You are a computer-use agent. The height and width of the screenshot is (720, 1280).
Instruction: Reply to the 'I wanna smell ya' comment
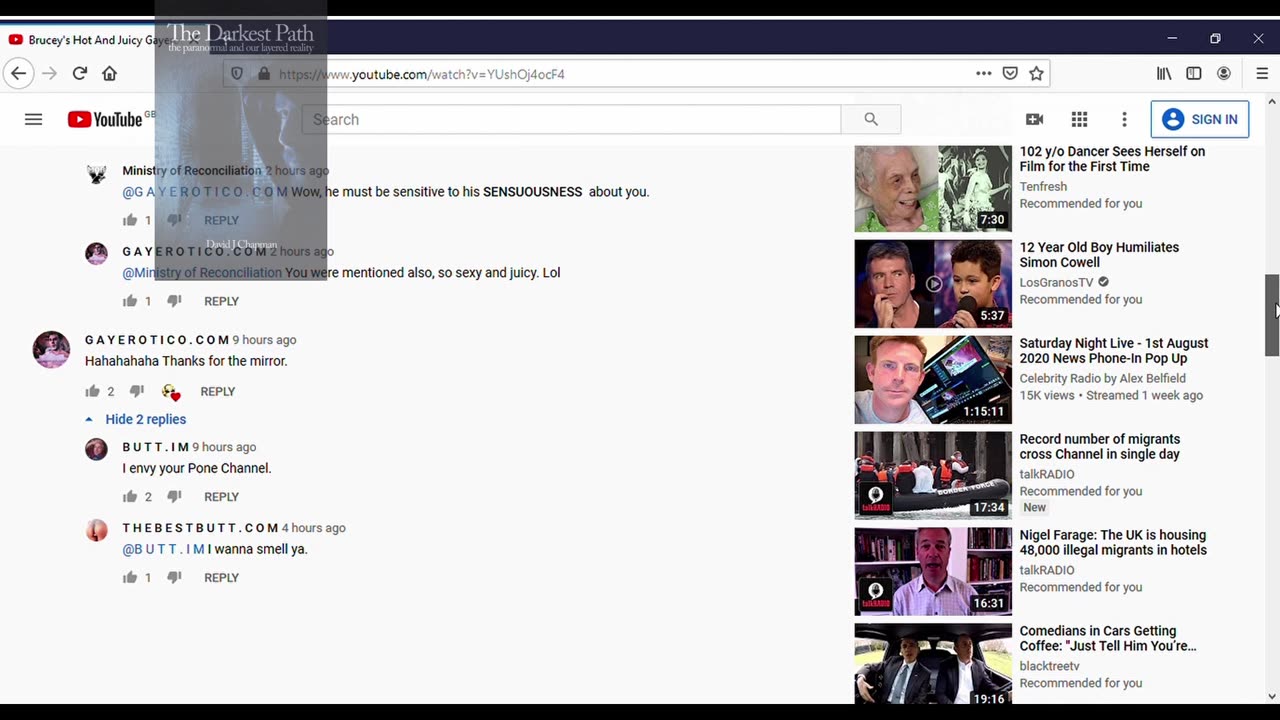tap(221, 578)
